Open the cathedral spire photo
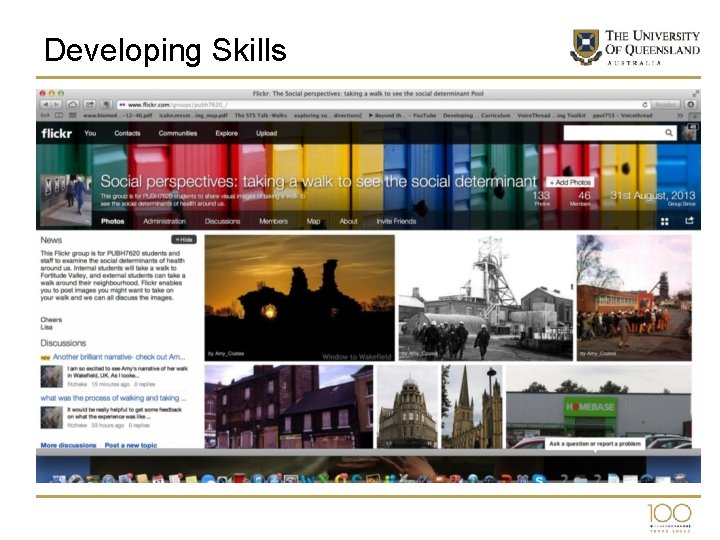The image size is (720, 540). 472,406
